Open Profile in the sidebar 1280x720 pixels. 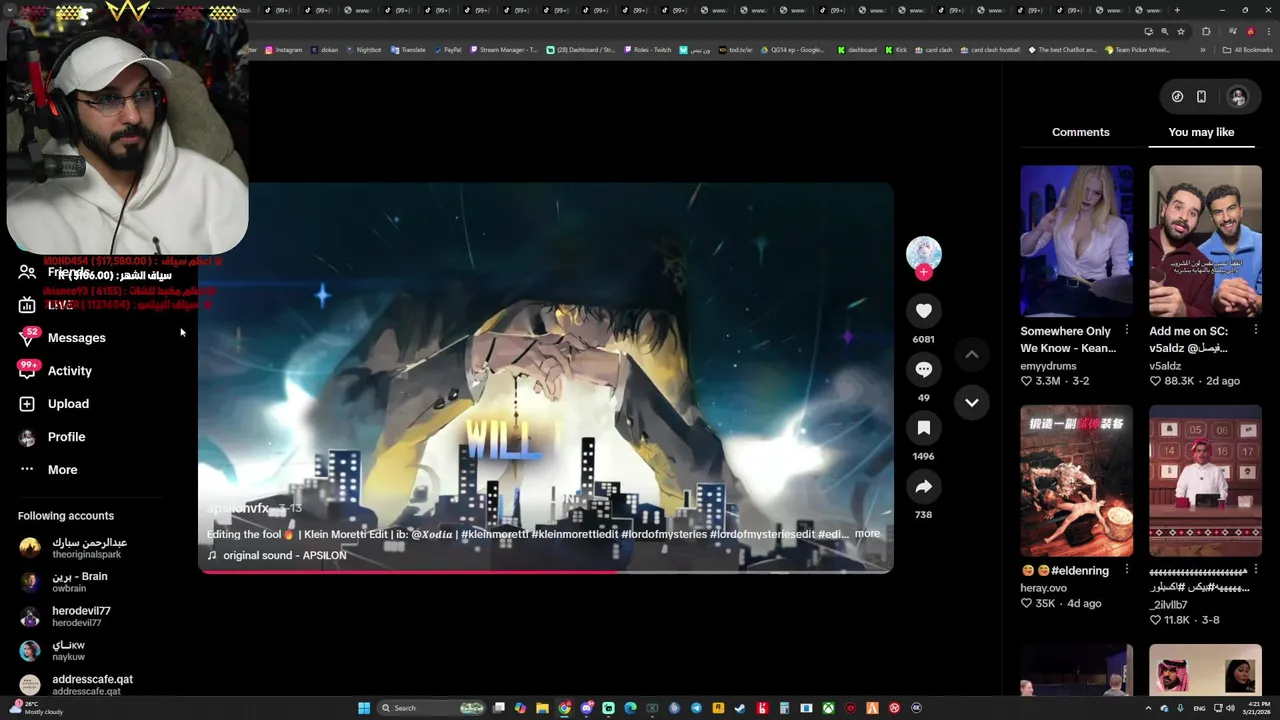tap(66, 437)
